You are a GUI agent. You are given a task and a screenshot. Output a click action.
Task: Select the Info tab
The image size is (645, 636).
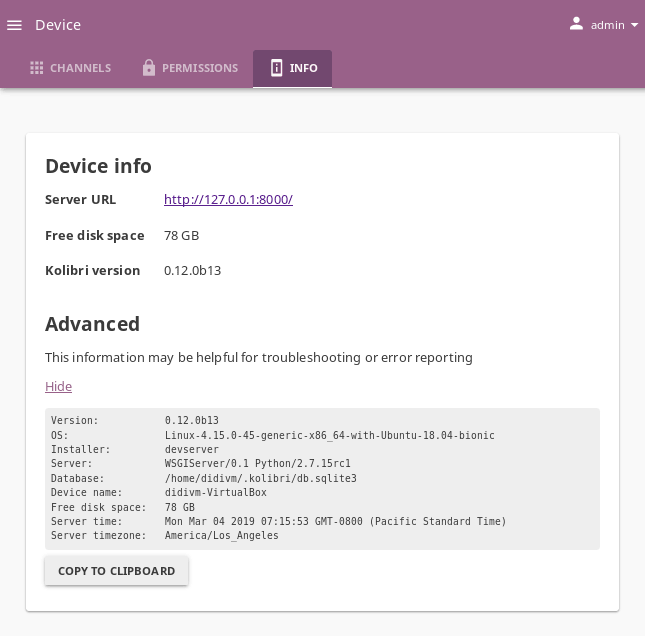292,68
